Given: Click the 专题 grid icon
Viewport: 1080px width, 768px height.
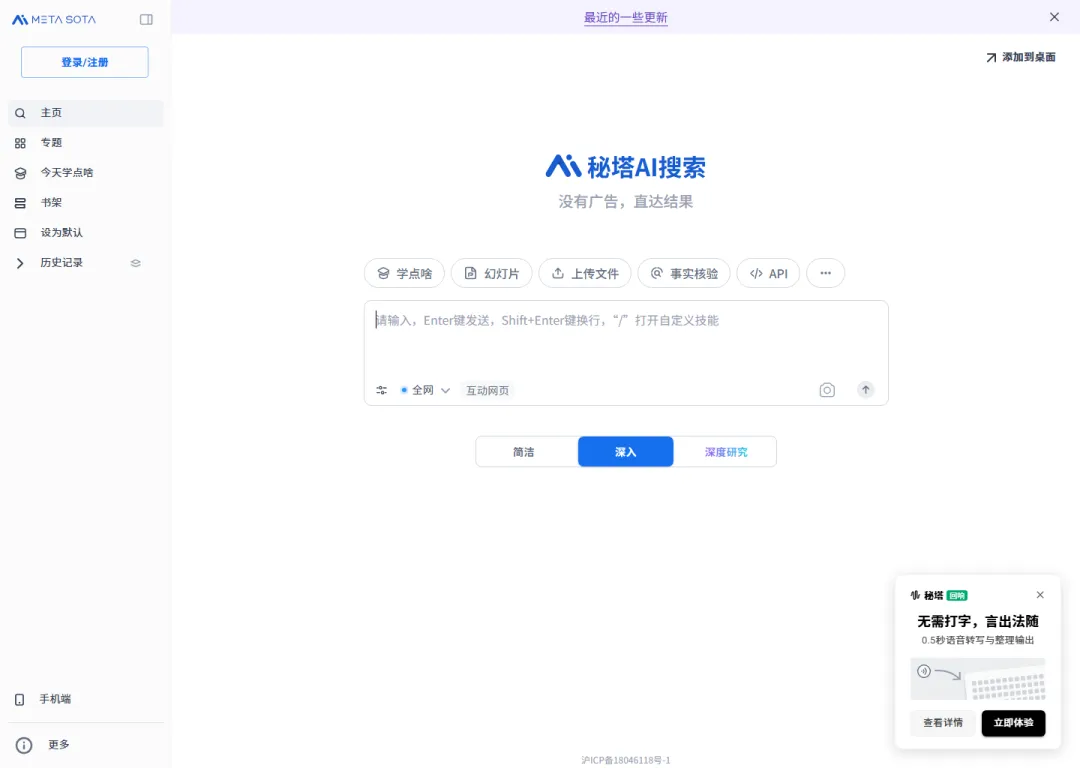Looking at the screenshot, I should click(x=20, y=143).
